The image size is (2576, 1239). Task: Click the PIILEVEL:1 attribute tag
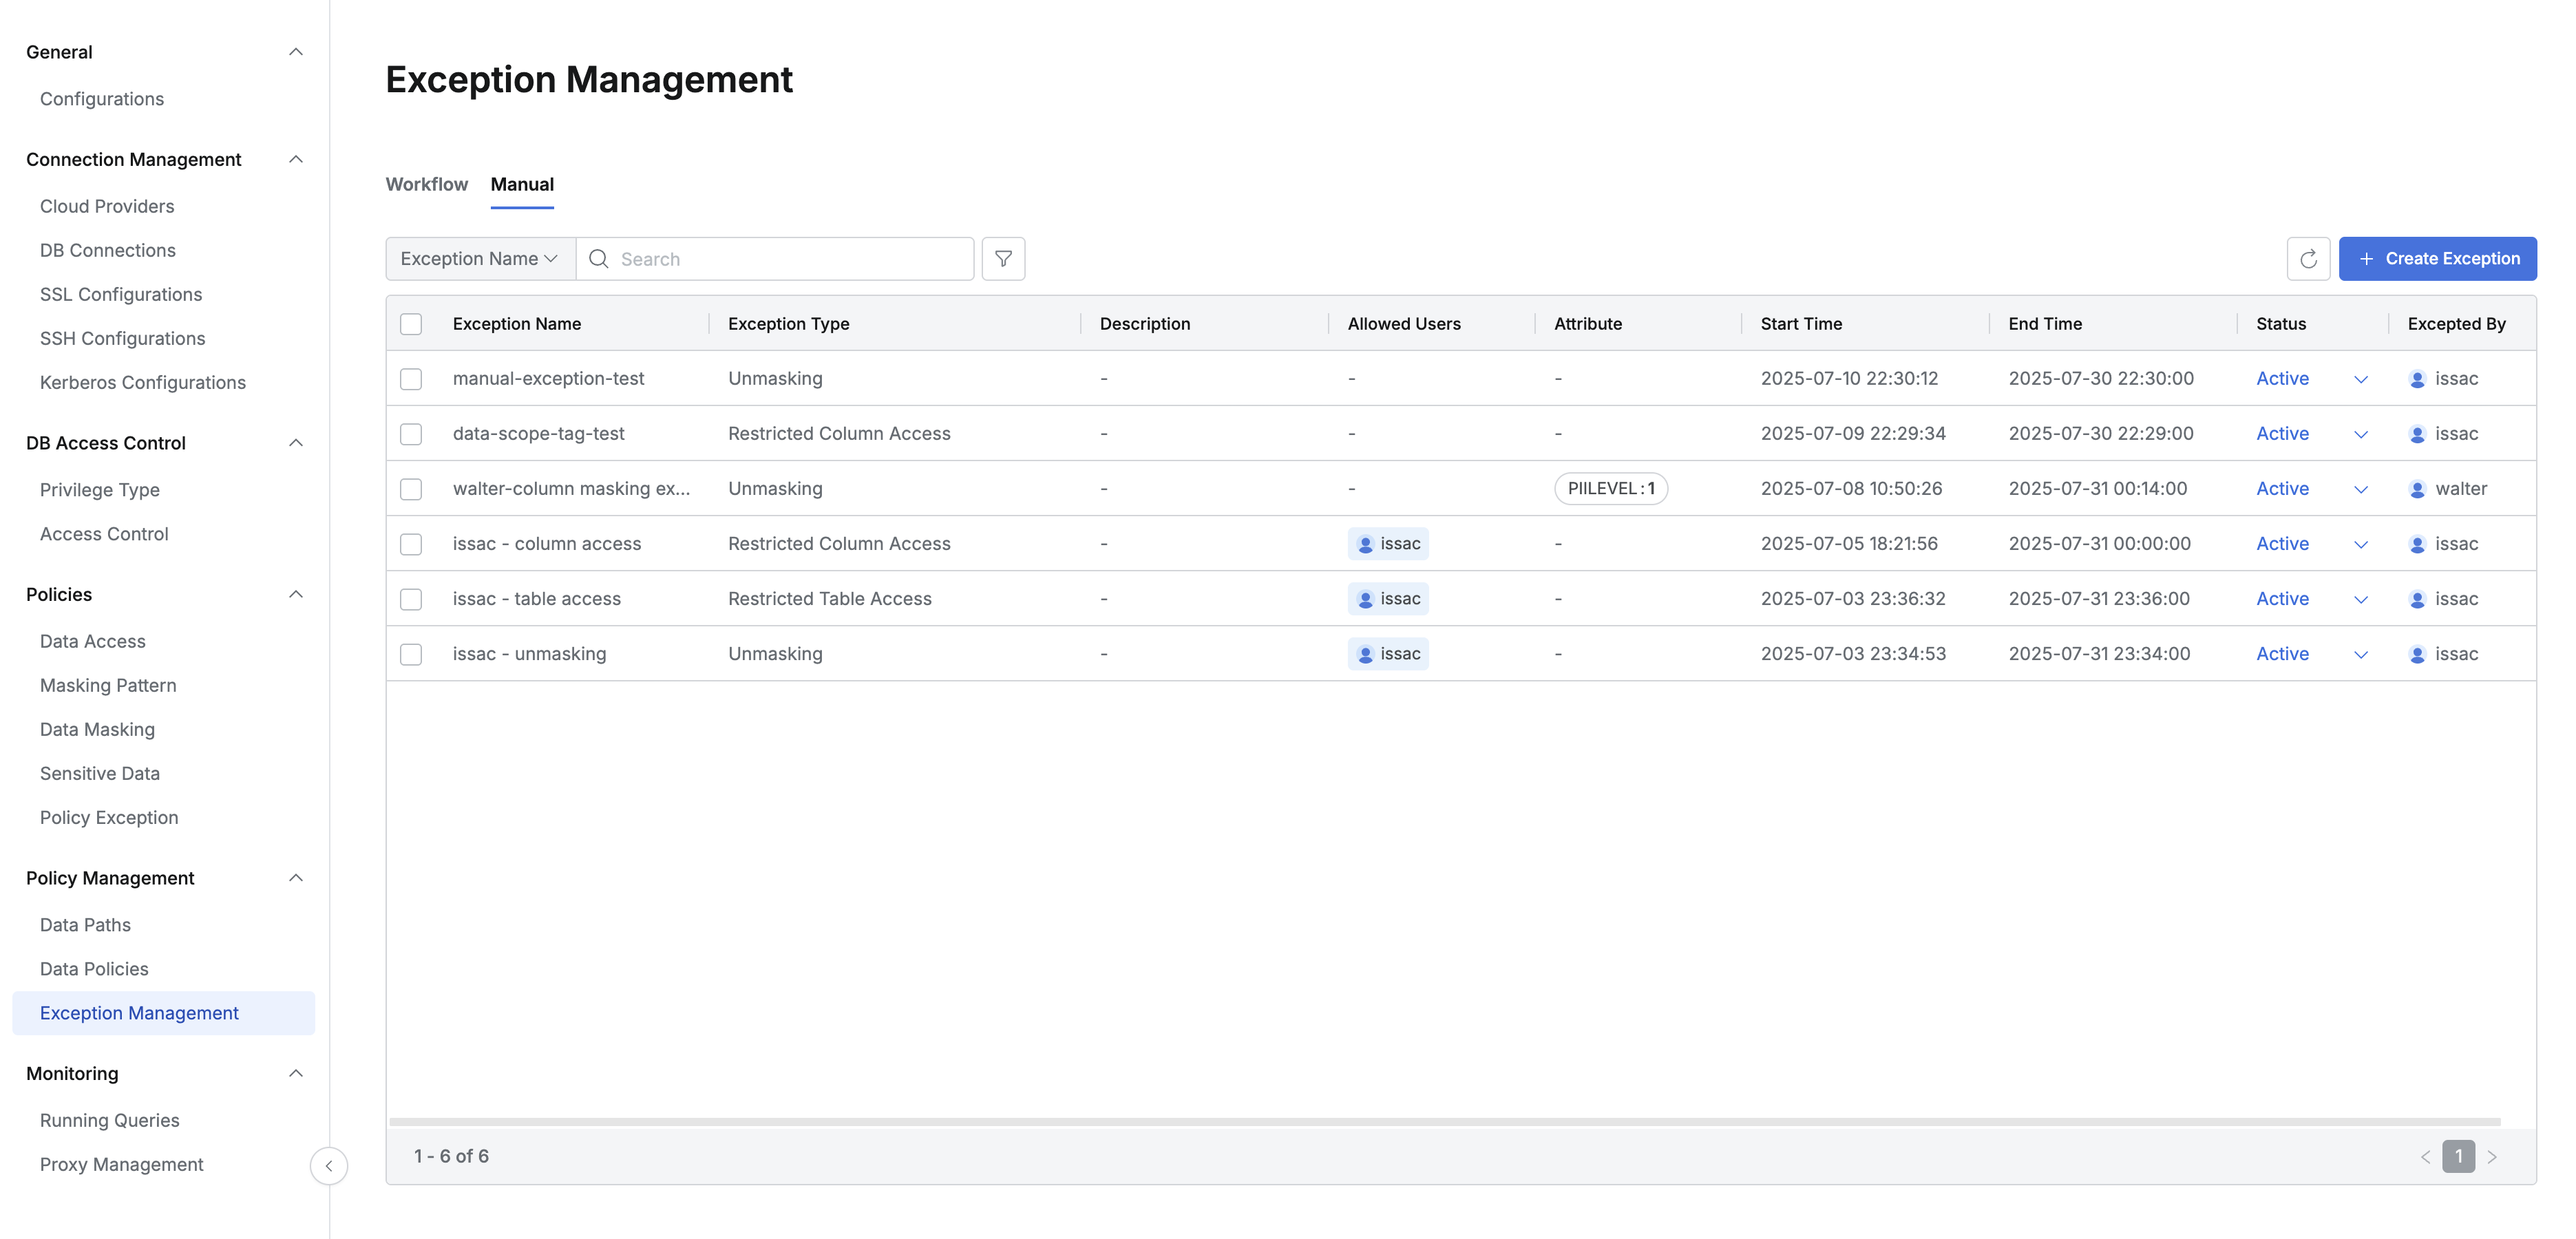pyautogui.click(x=1611, y=489)
